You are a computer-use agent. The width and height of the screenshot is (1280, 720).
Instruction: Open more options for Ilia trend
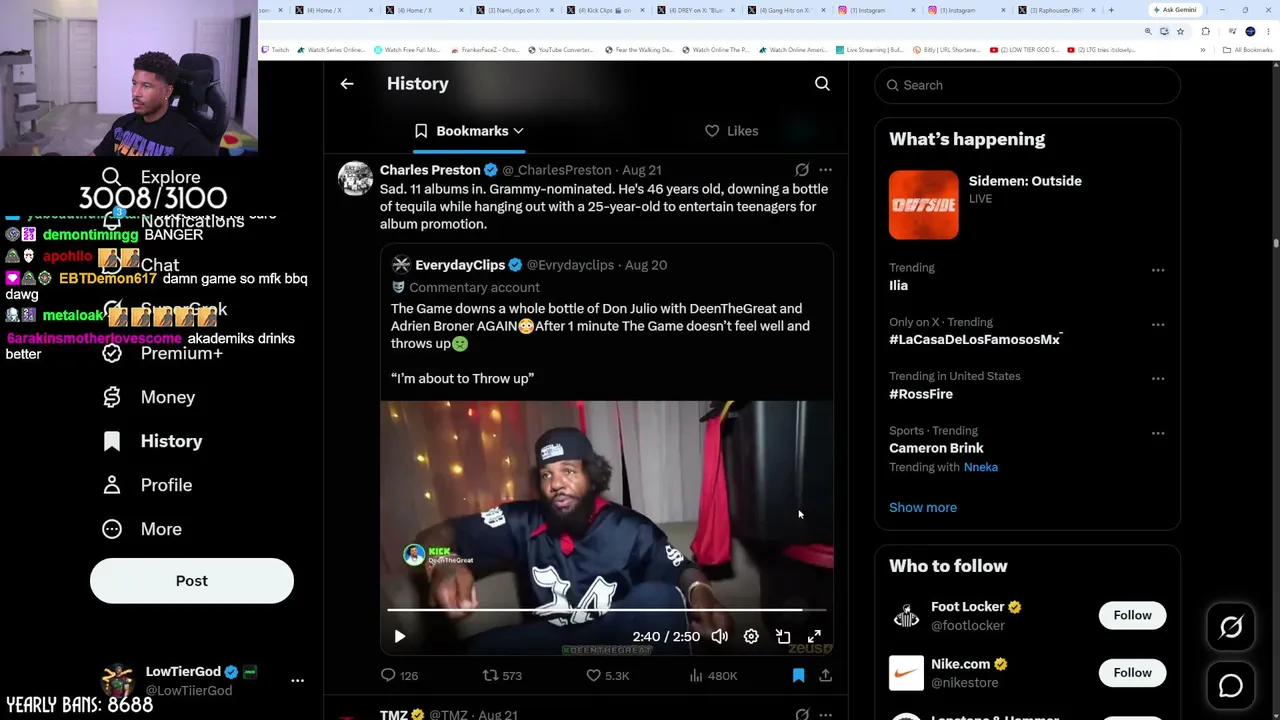[x=1158, y=270]
